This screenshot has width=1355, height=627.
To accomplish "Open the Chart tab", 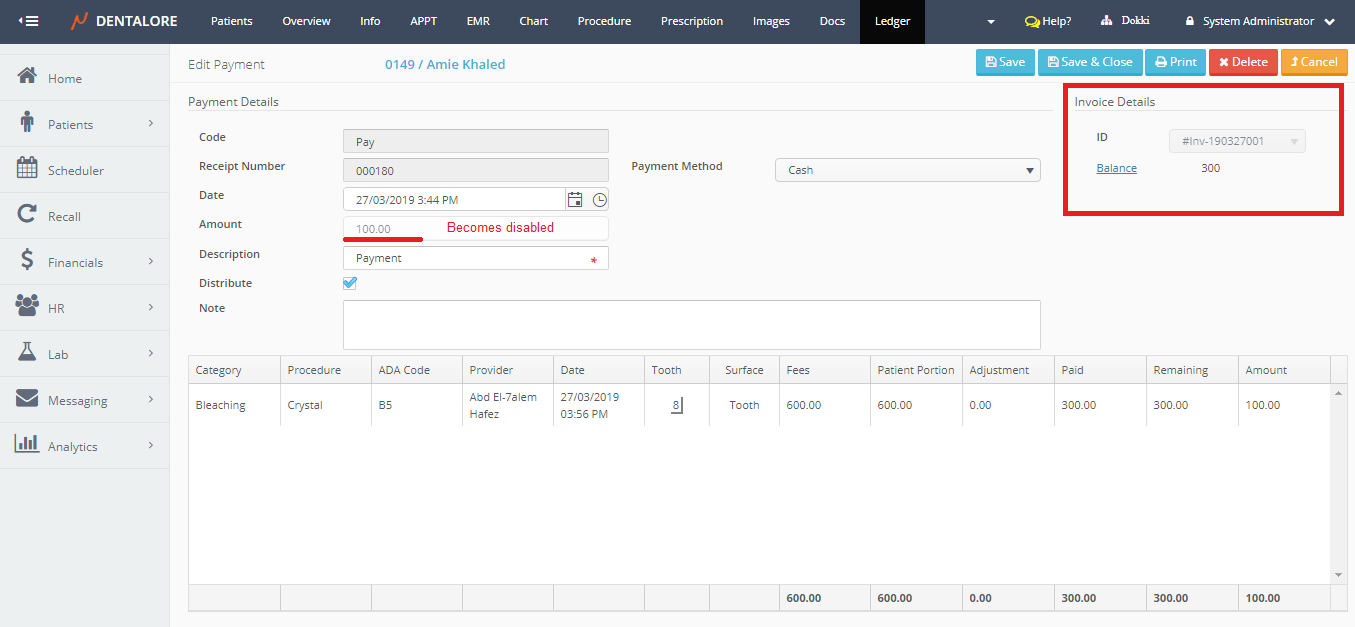I will point(533,21).
